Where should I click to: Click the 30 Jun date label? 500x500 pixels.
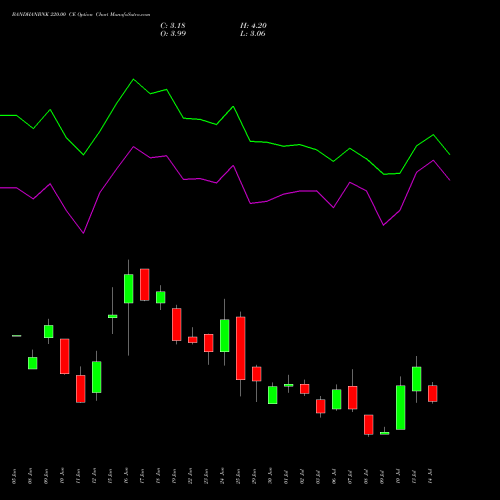(270, 476)
